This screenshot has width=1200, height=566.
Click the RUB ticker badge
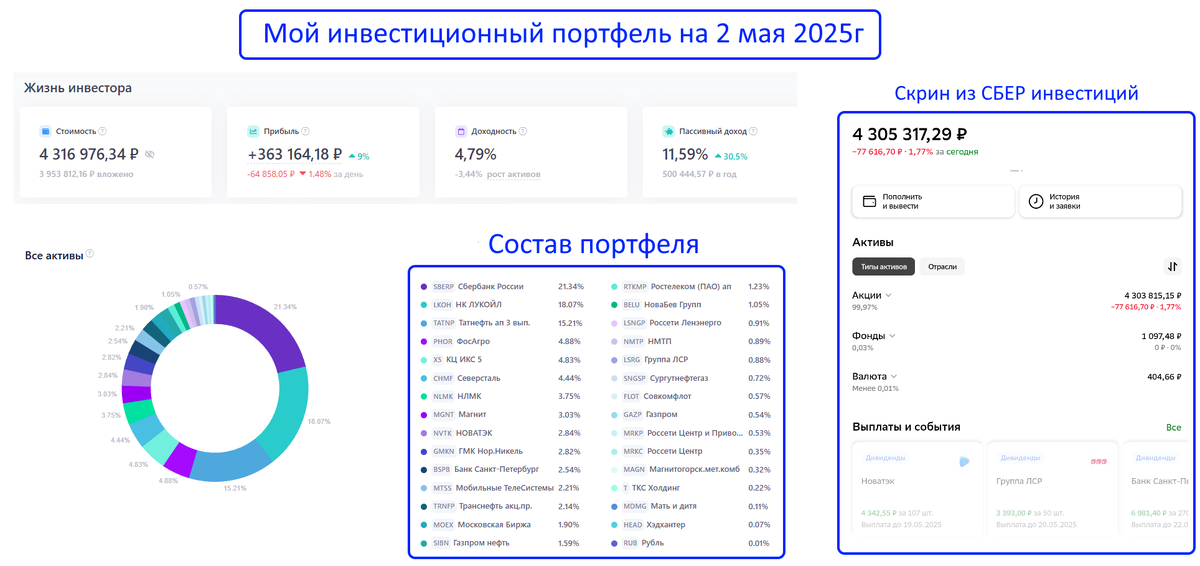tap(630, 543)
